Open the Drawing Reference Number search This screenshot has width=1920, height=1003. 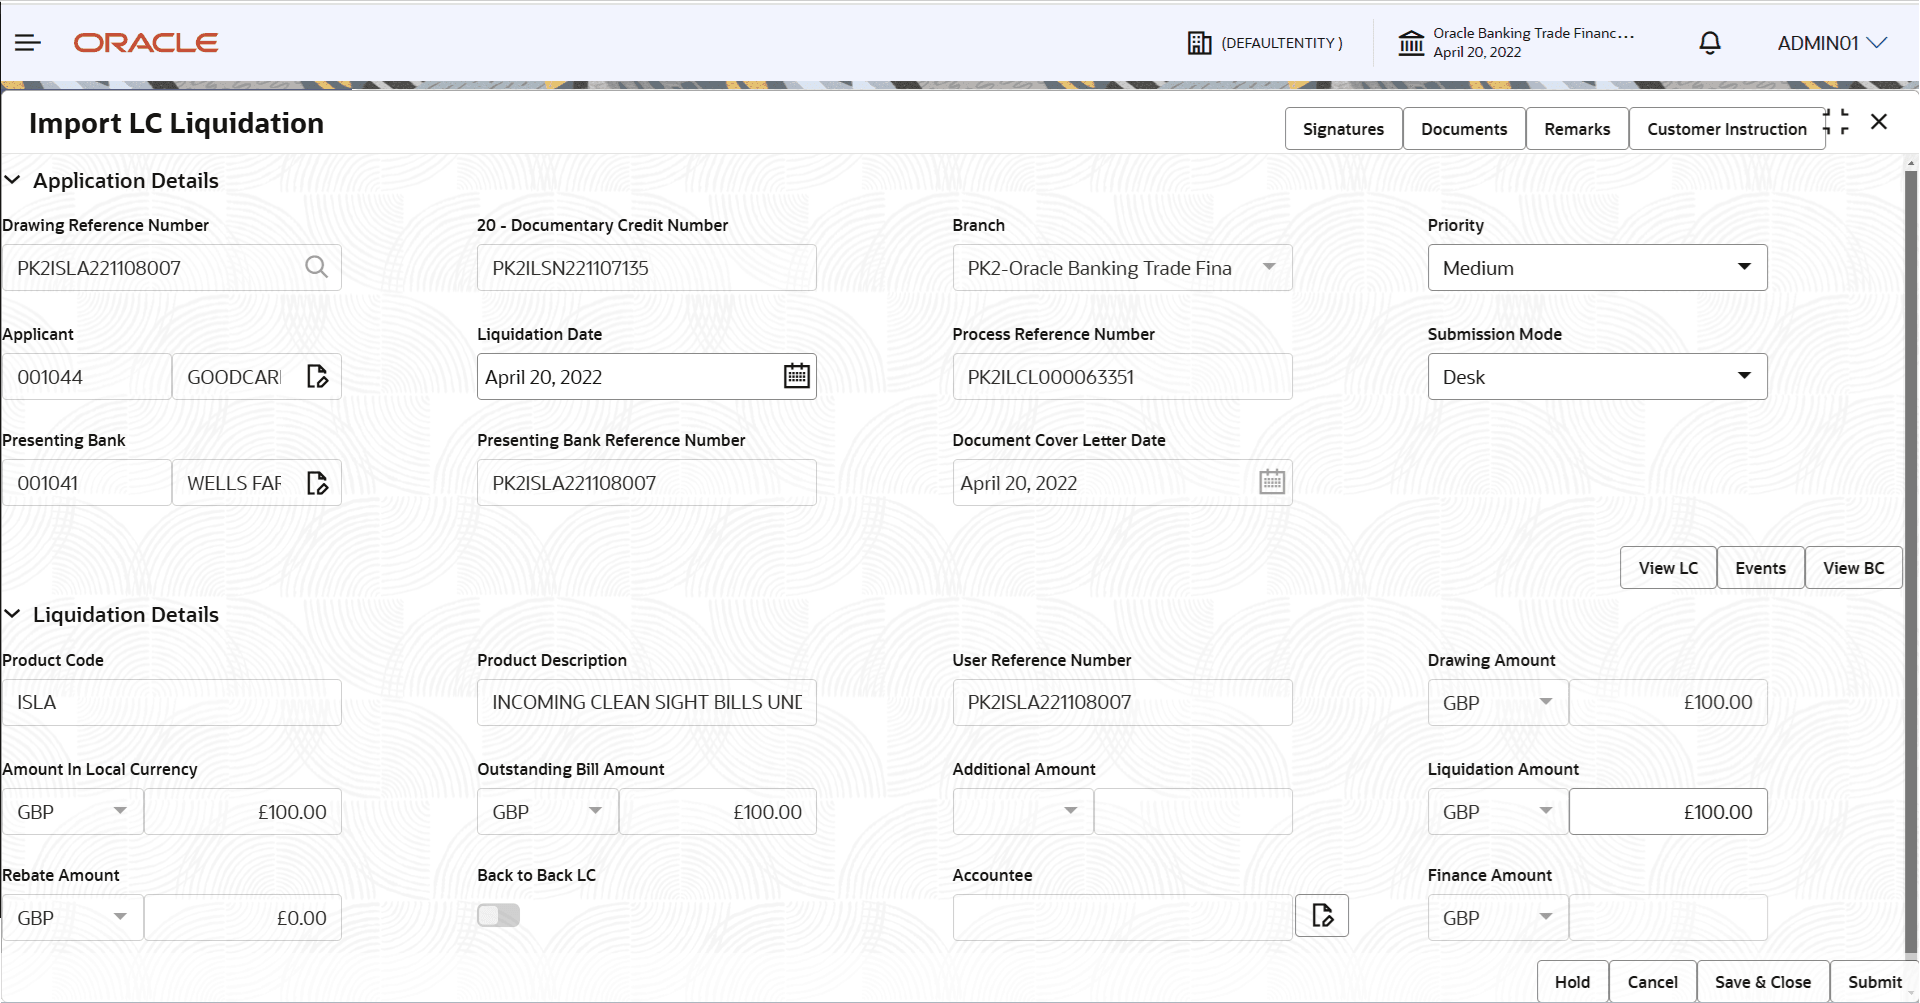[x=316, y=267]
